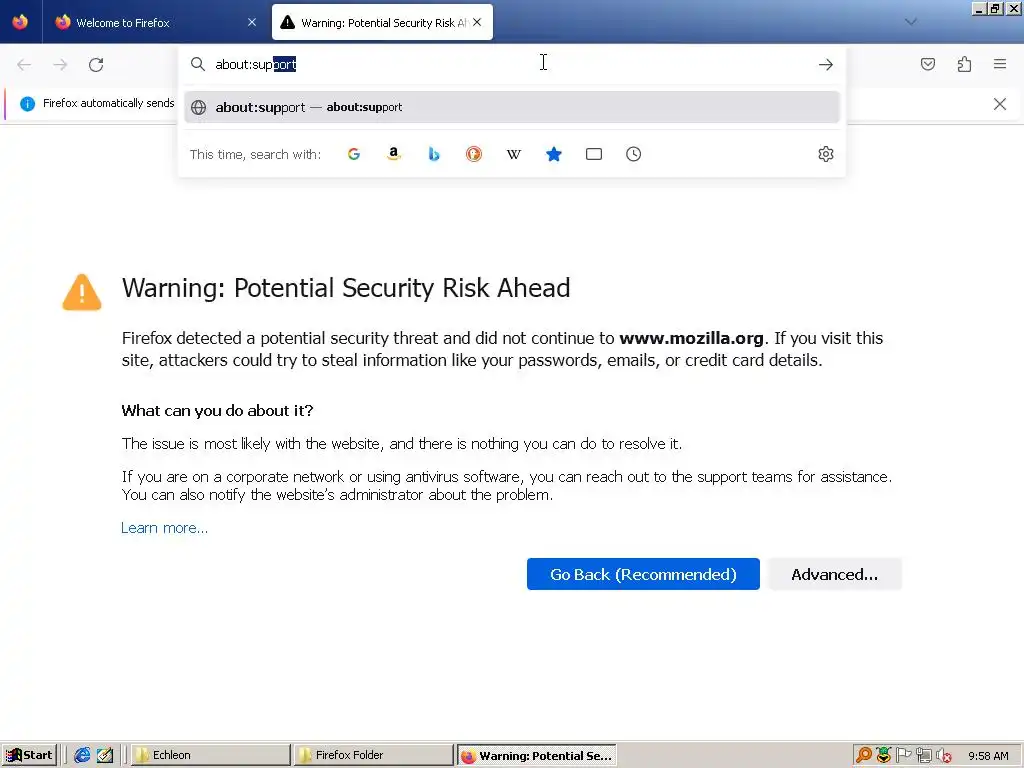Search this time with Bing
The width and height of the screenshot is (1024, 768).
click(x=434, y=154)
